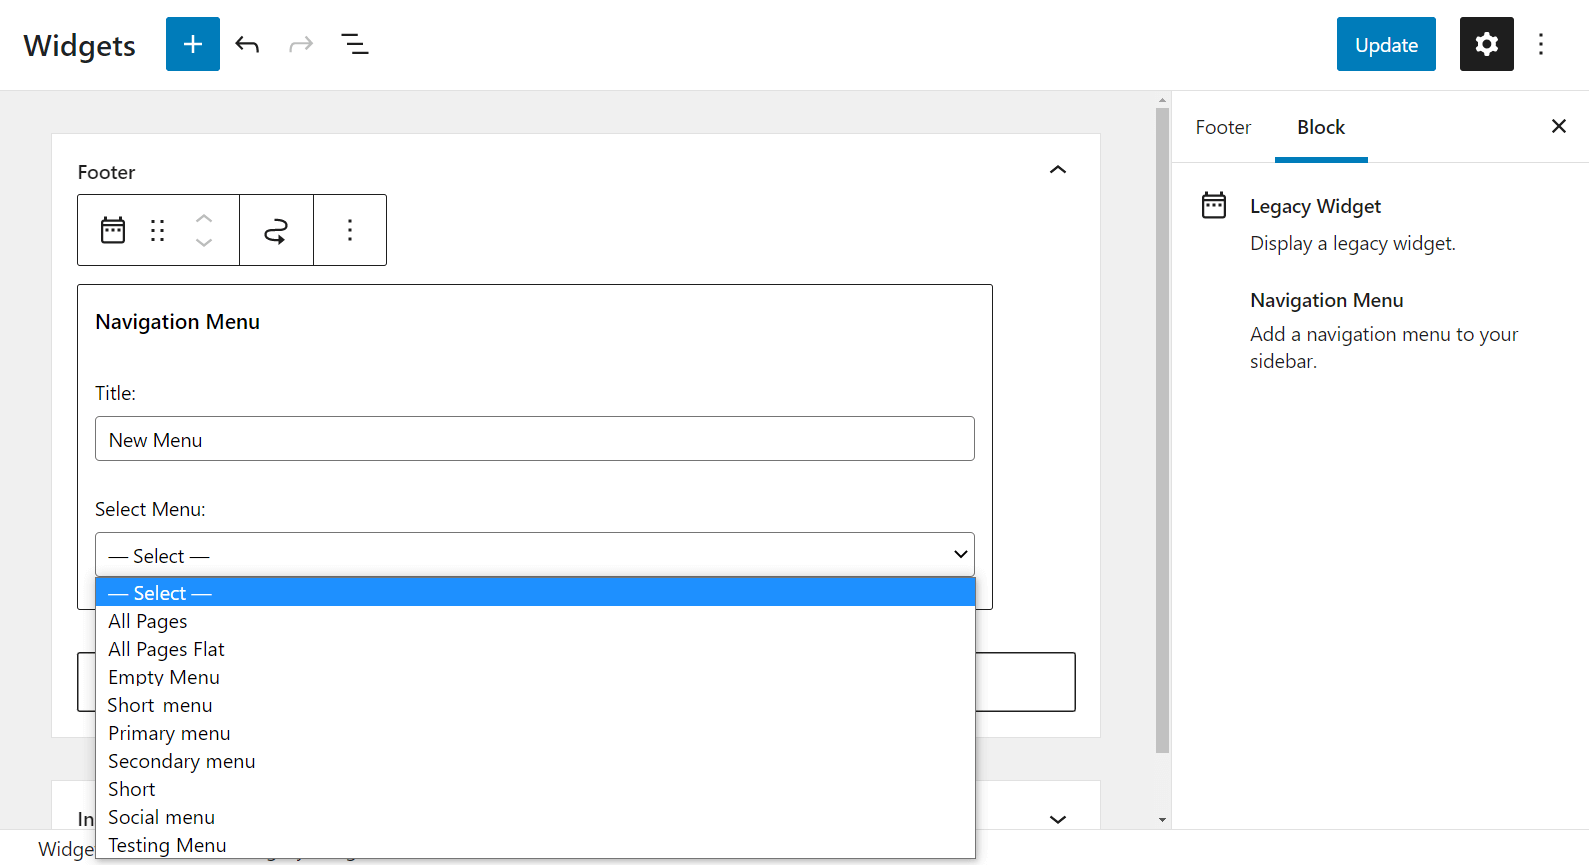Viewport: 1589px width, 865px height.
Task: Open the top-right options kebab menu
Action: [x=1541, y=44]
